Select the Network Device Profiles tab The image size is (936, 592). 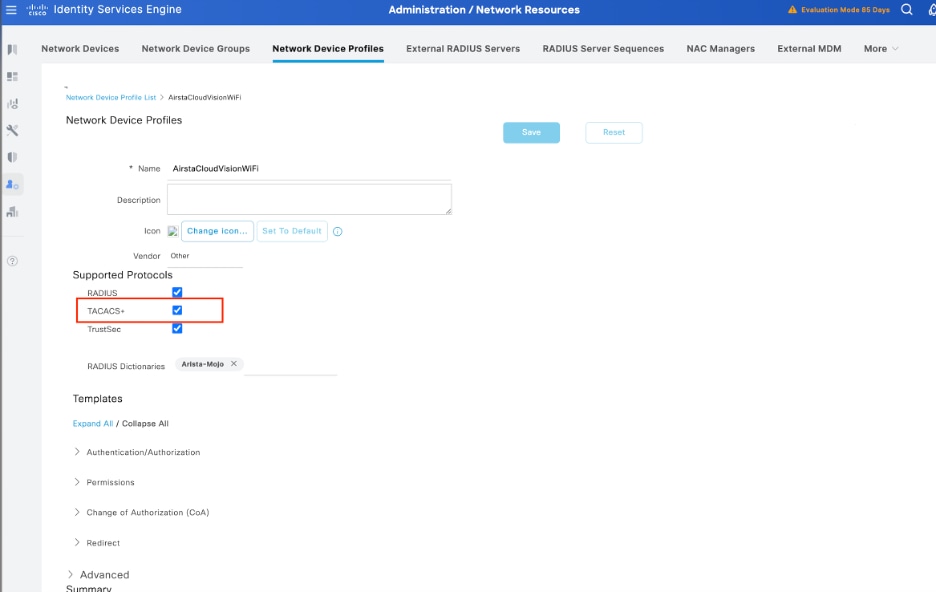pos(328,49)
